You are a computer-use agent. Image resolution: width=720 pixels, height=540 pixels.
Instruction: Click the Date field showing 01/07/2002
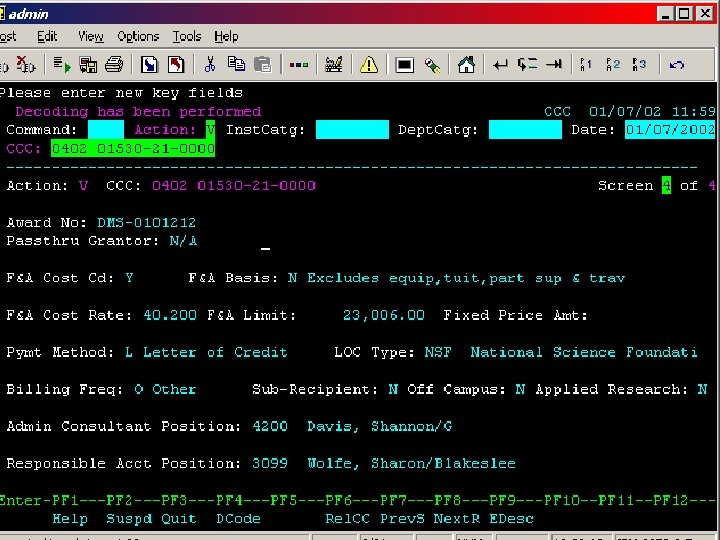pyautogui.click(x=670, y=129)
